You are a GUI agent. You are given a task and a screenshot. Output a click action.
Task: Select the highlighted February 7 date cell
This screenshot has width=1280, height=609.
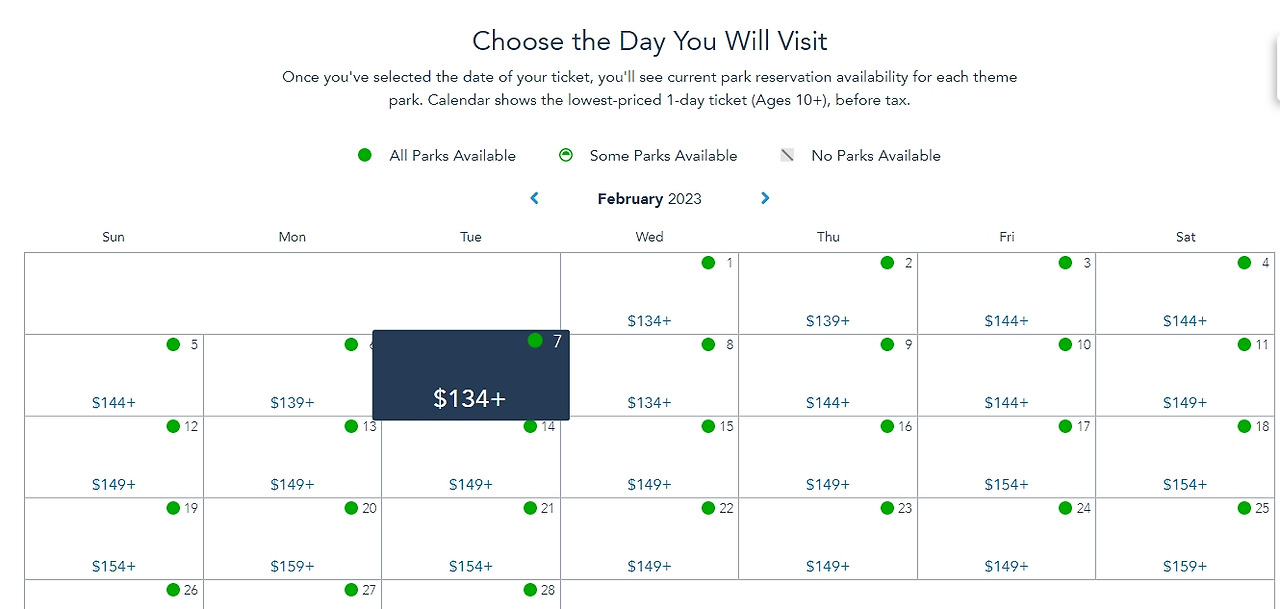470,375
